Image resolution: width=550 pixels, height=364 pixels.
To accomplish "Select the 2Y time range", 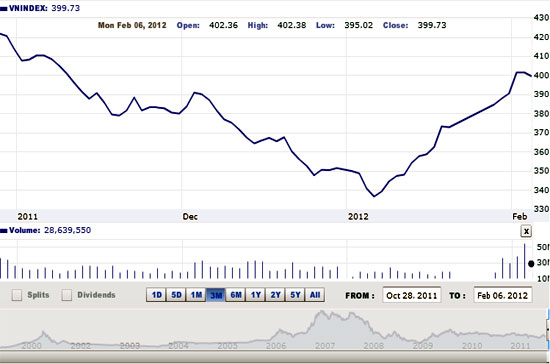I will coord(275,295).
